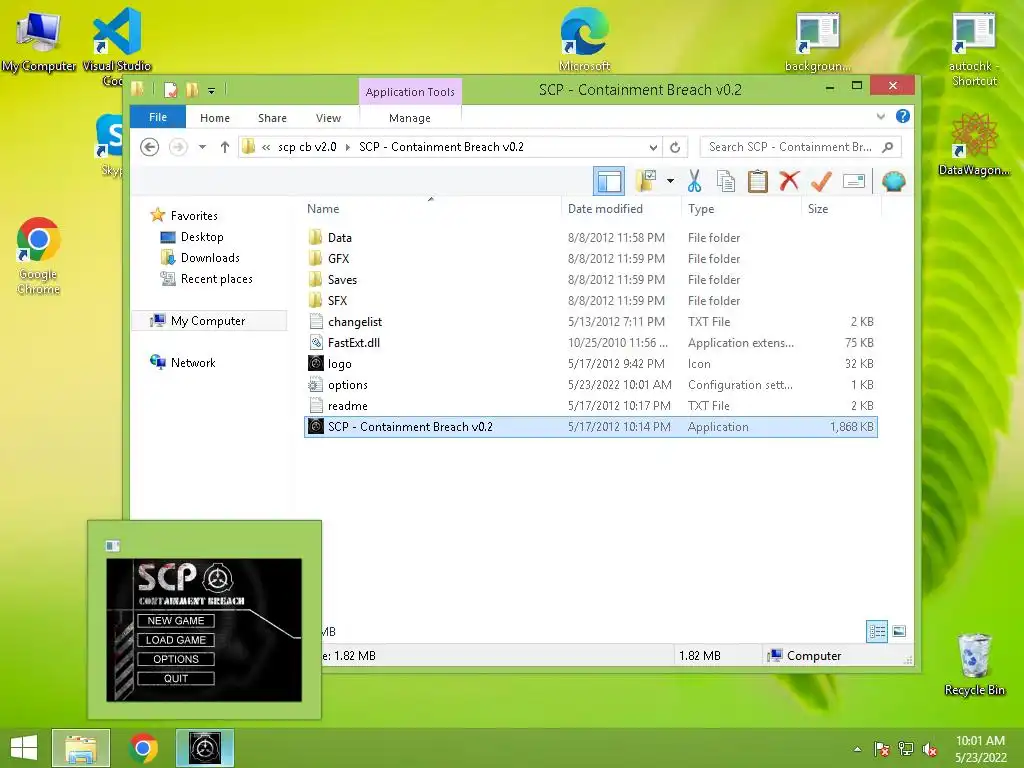The height and width of the screenshot is (768, 1024).
Task: Expand the breadcrumb arrow after scp cb v2.0
Action: (348, 147)
